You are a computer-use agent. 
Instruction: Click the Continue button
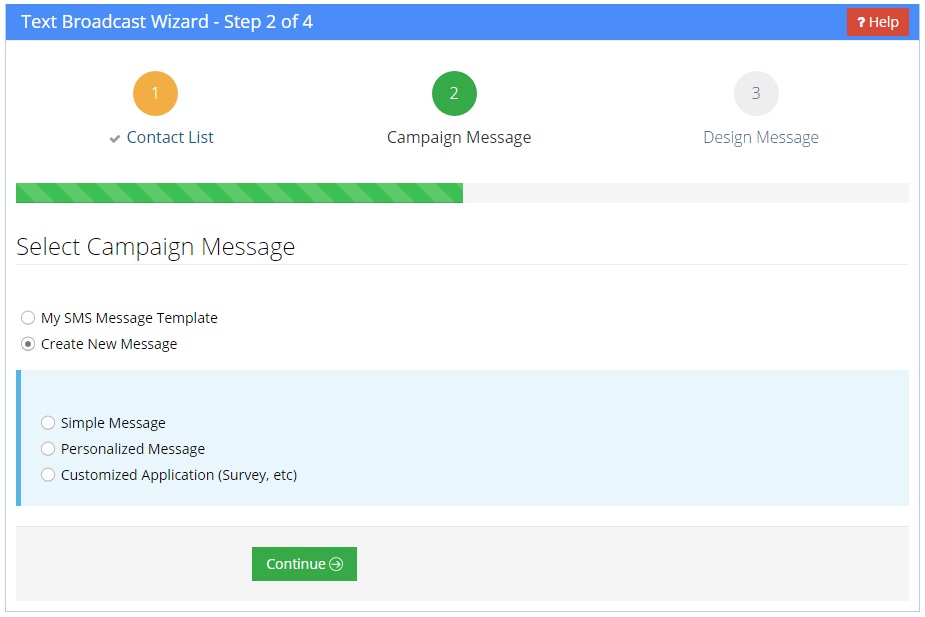tap(304, 563)
